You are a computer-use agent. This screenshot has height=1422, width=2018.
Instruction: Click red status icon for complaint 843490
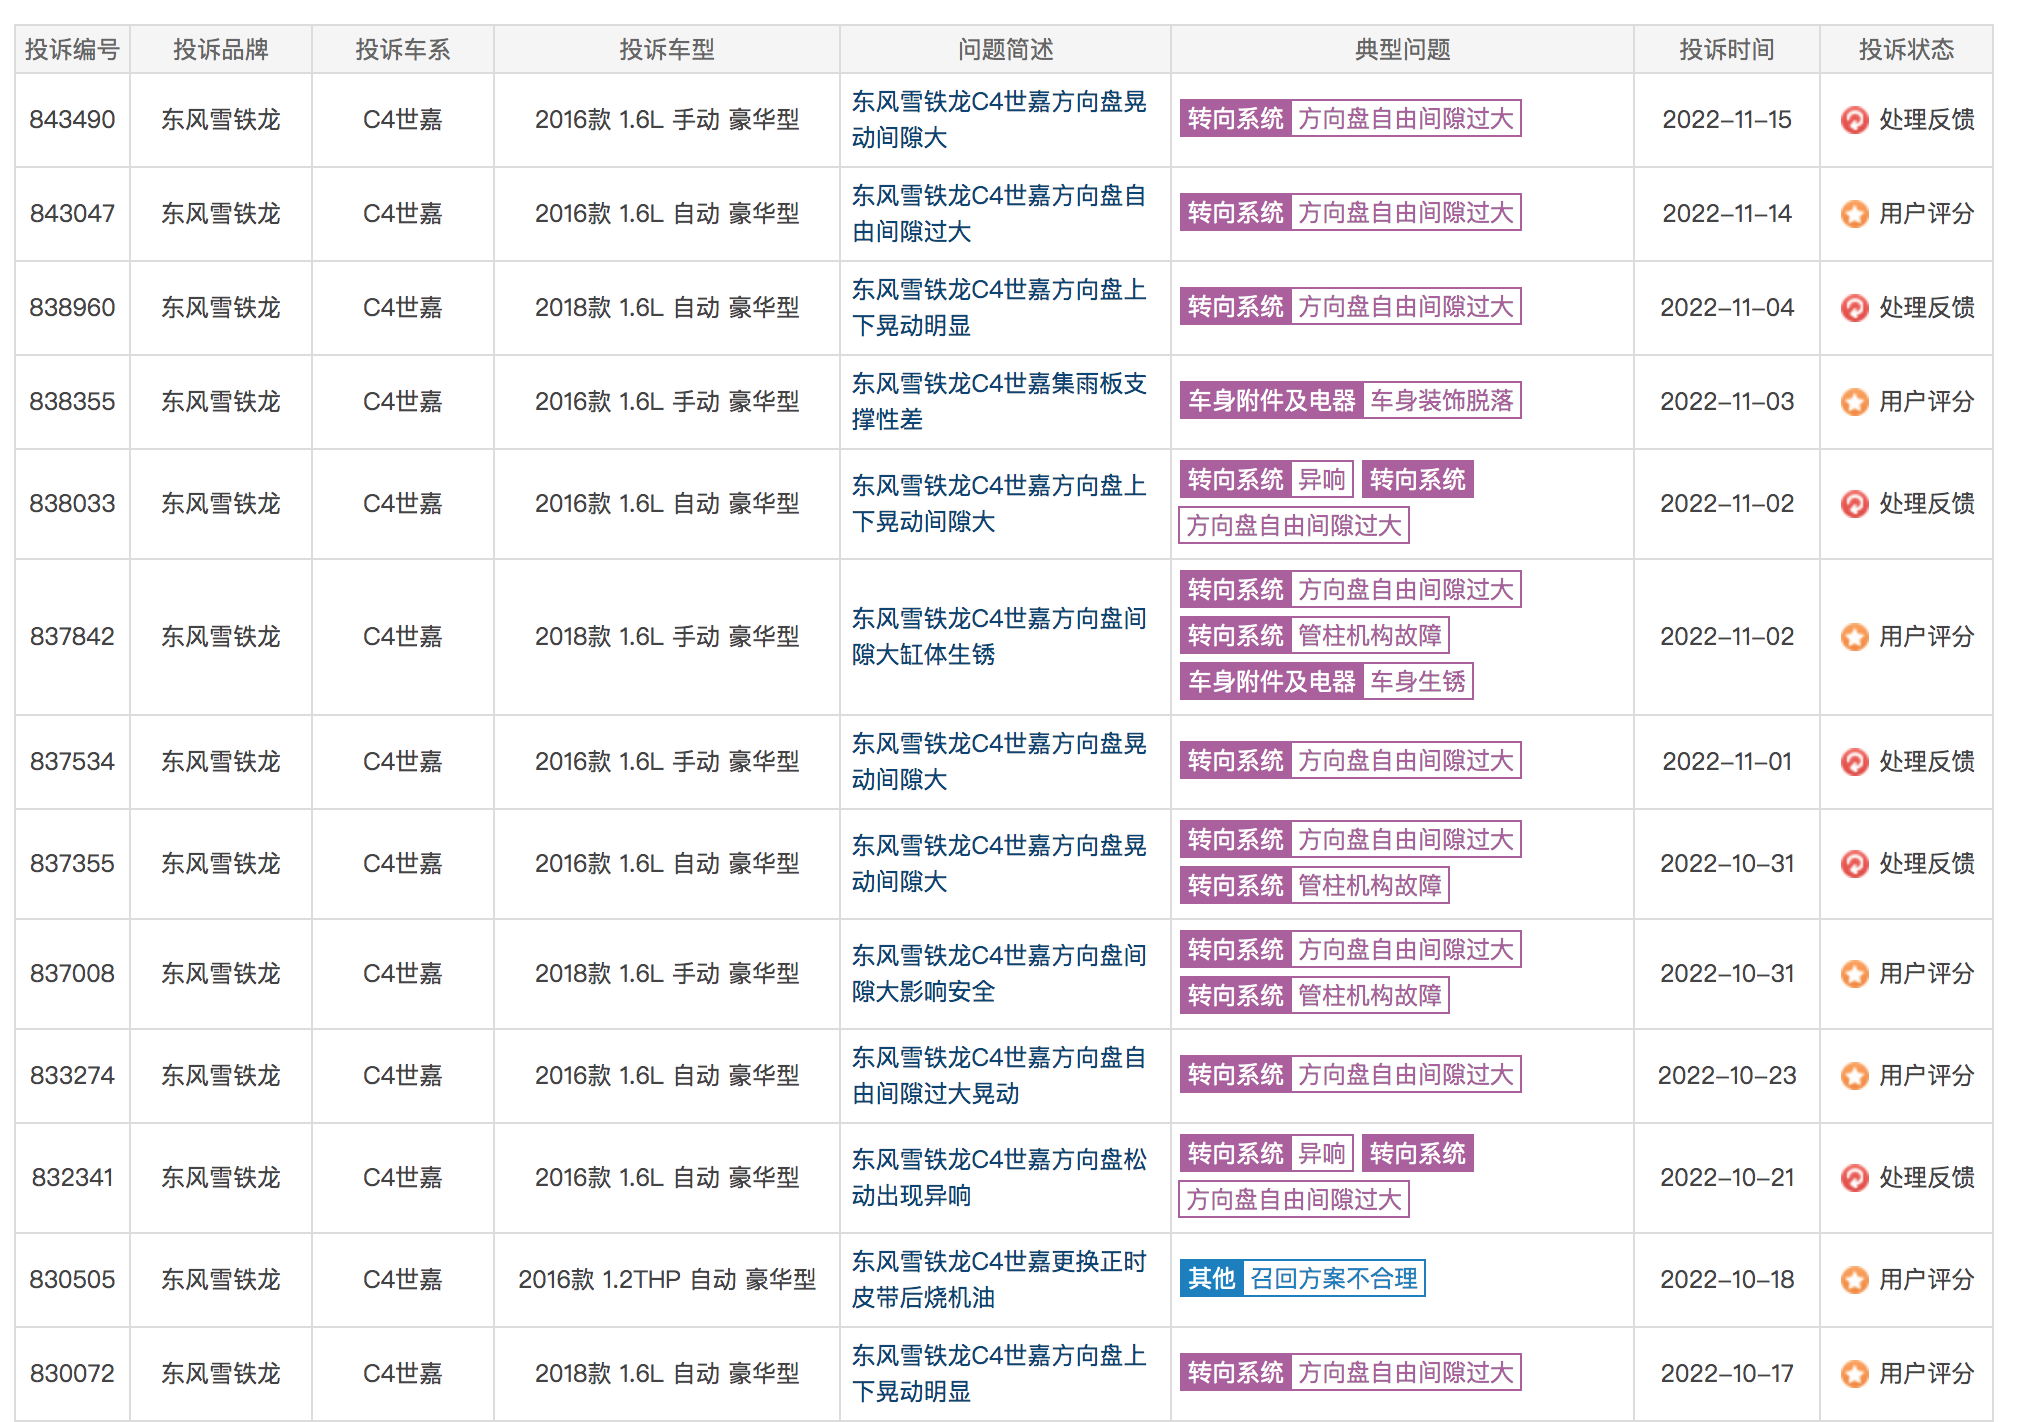point(1854,120)
